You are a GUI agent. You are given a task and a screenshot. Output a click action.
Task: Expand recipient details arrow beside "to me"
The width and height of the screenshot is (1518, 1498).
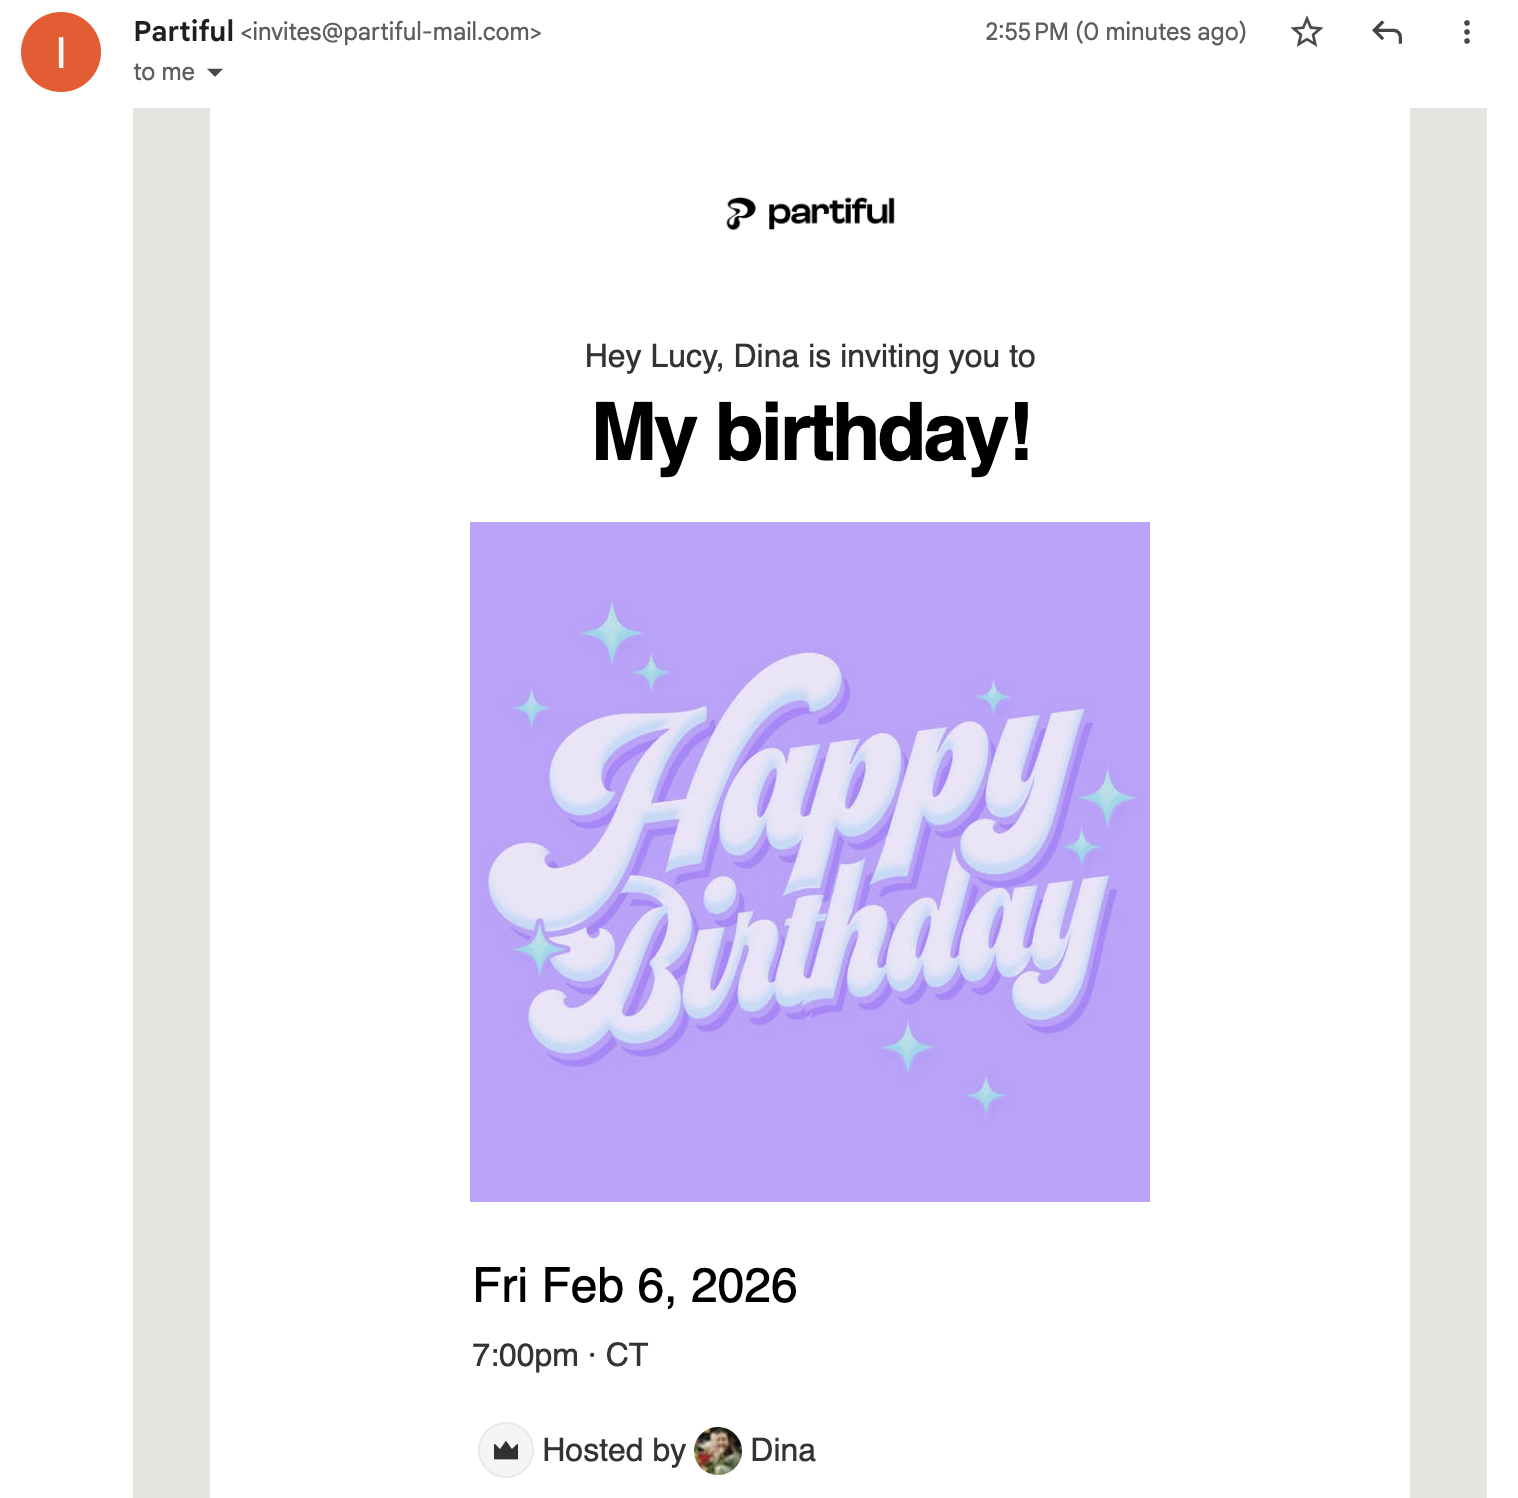[215, 73]
